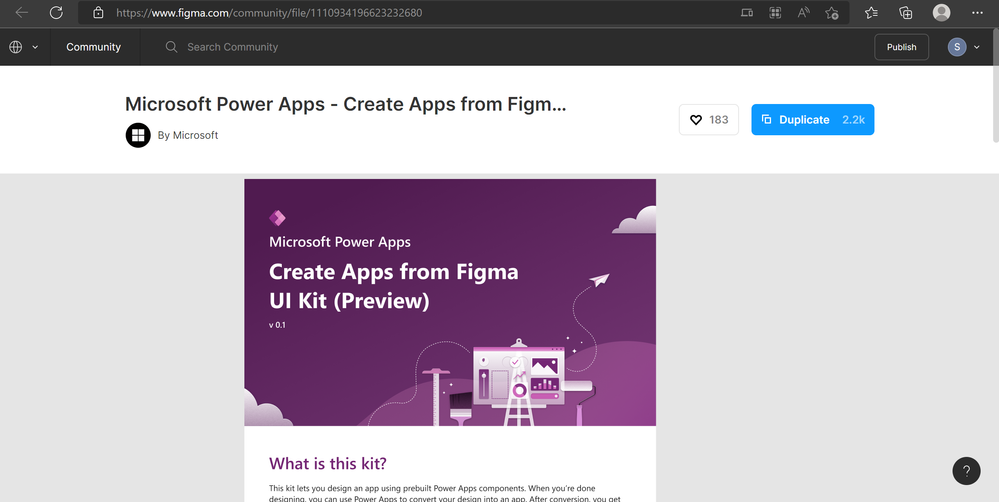The width and height of the screenshot is (999, 502).
Task: Click the Power Apps diamond logo in cover
Action: tap(277, 218)
